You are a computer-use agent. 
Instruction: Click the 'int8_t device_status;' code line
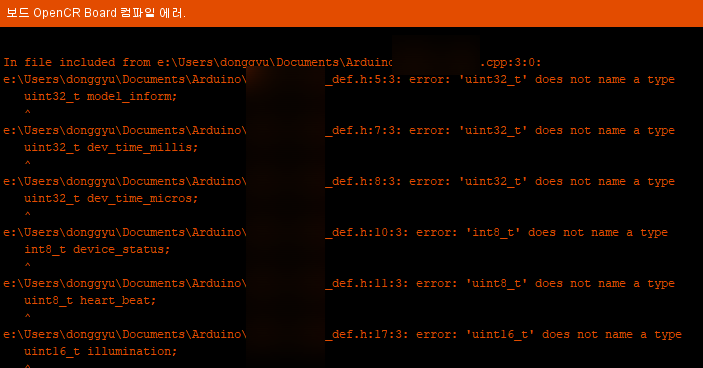click(97, 250)
